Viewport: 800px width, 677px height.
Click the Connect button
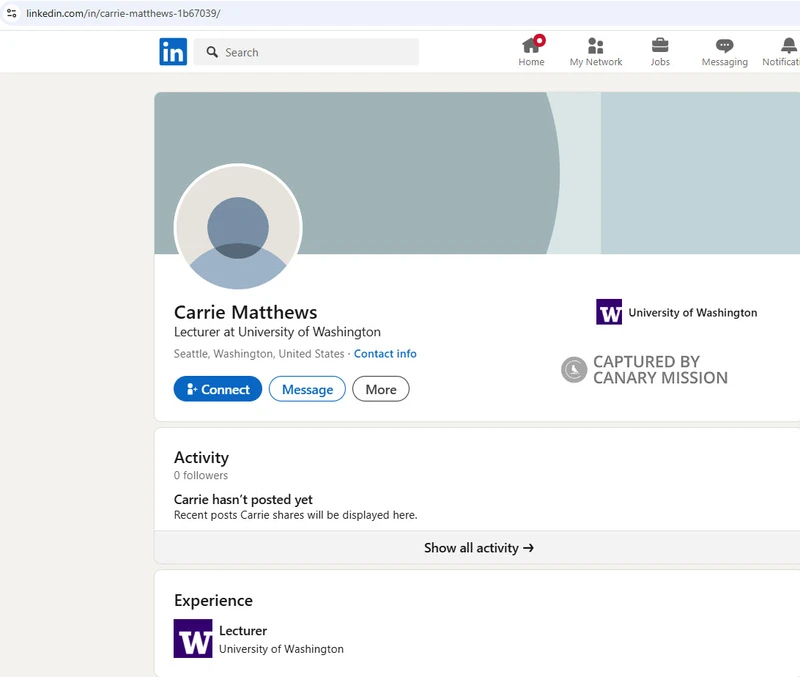[x=218, y=389]
